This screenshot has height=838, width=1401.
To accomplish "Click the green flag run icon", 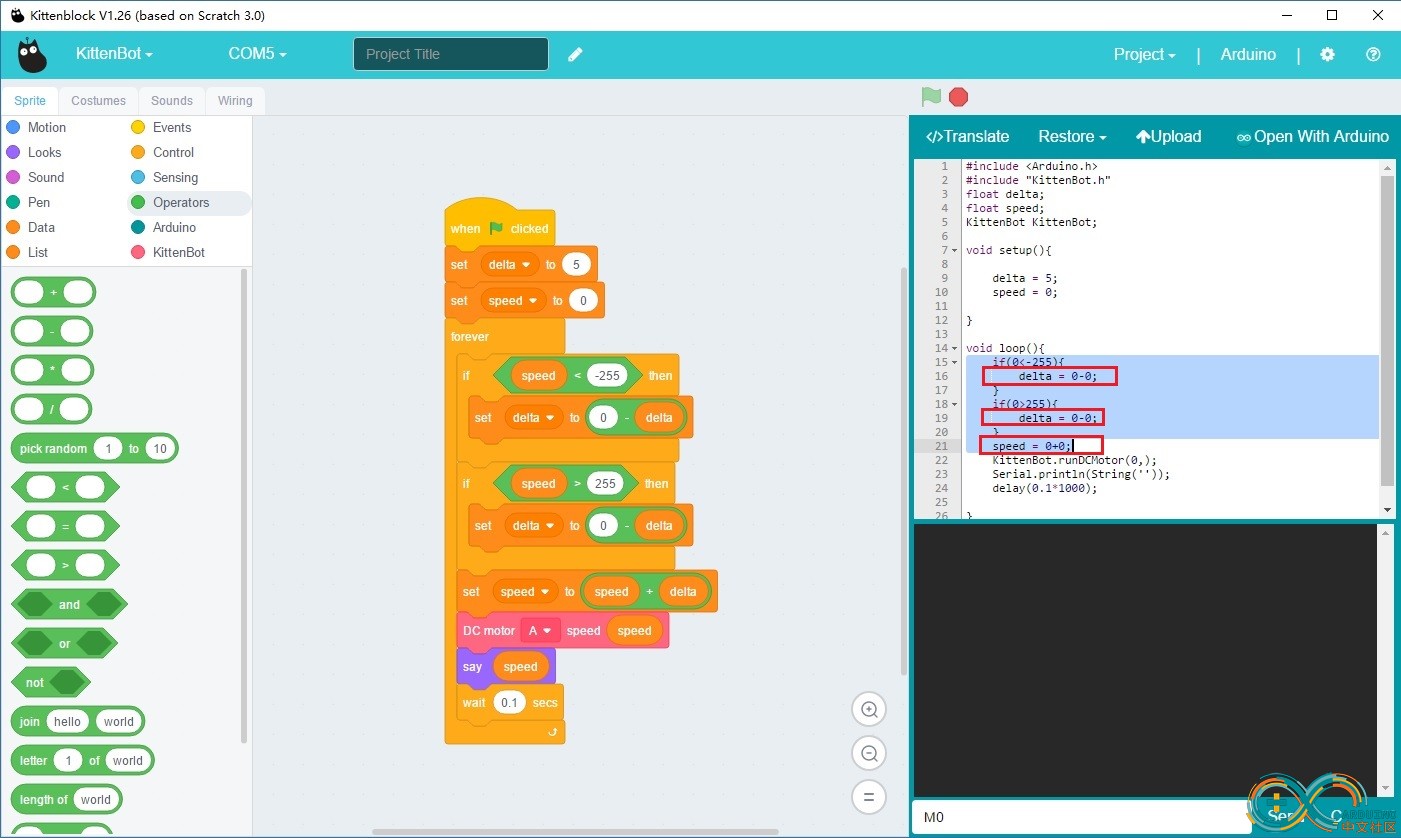I will [x=931, y=96].
